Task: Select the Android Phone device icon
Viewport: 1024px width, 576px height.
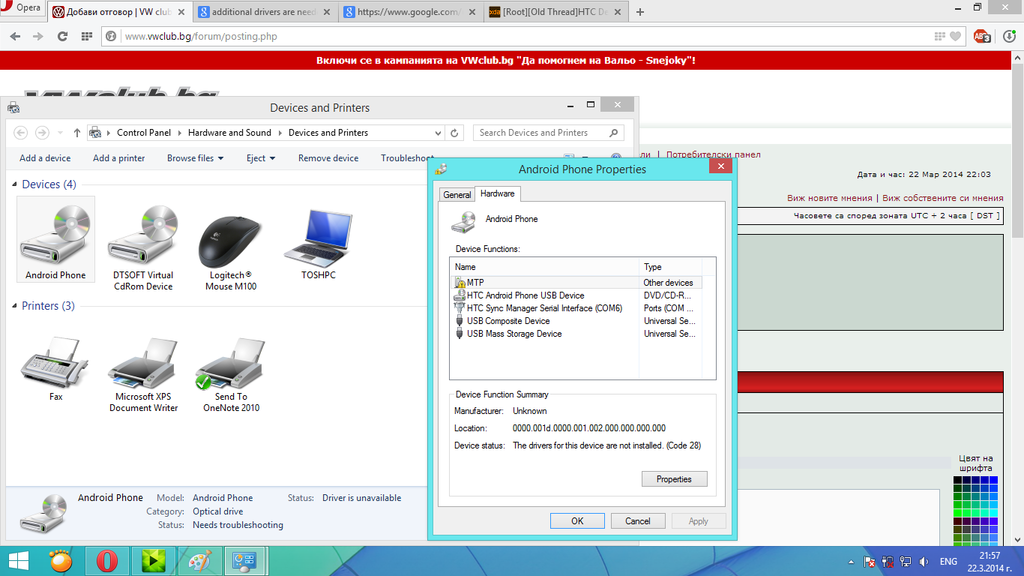Action: (x=56, y=240)
